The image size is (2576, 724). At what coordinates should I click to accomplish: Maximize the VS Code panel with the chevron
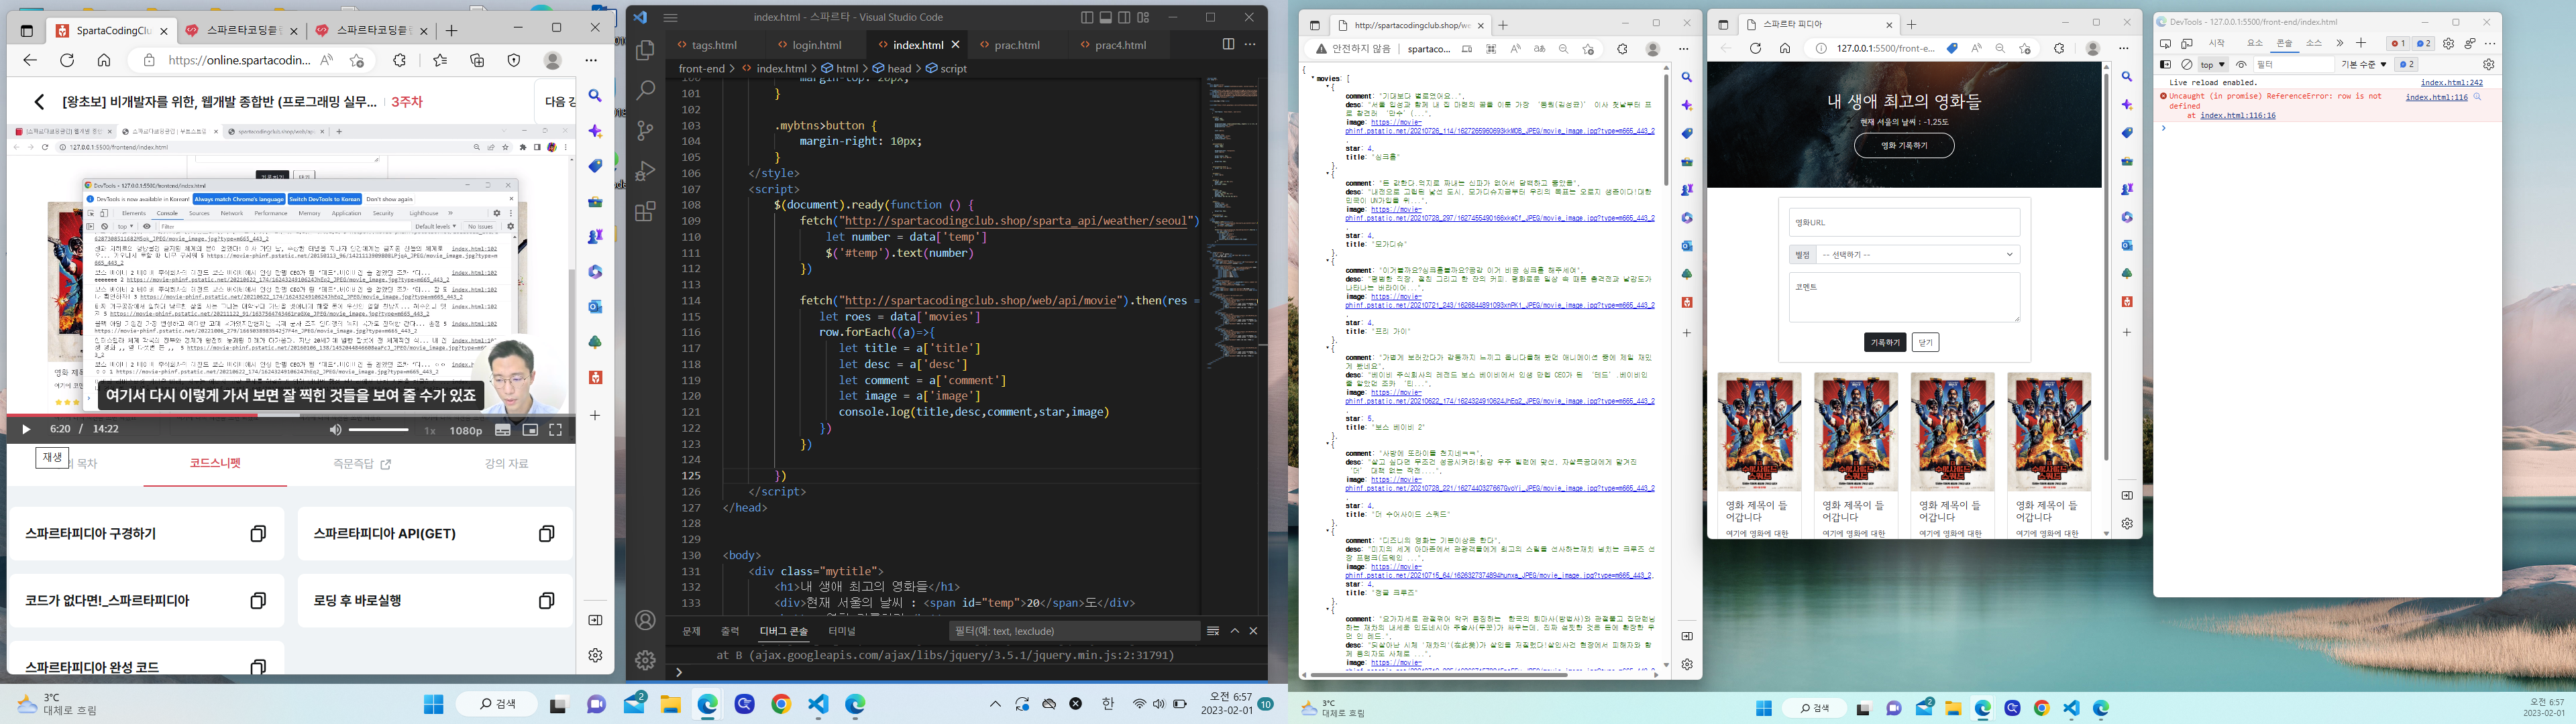[1235, 631]
